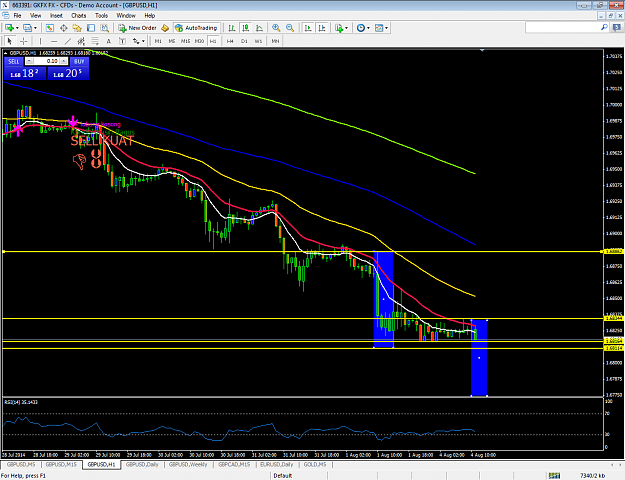Select the Crosshair tool
The height and width of the screenshot is (480, 625).
click(24, 41)
